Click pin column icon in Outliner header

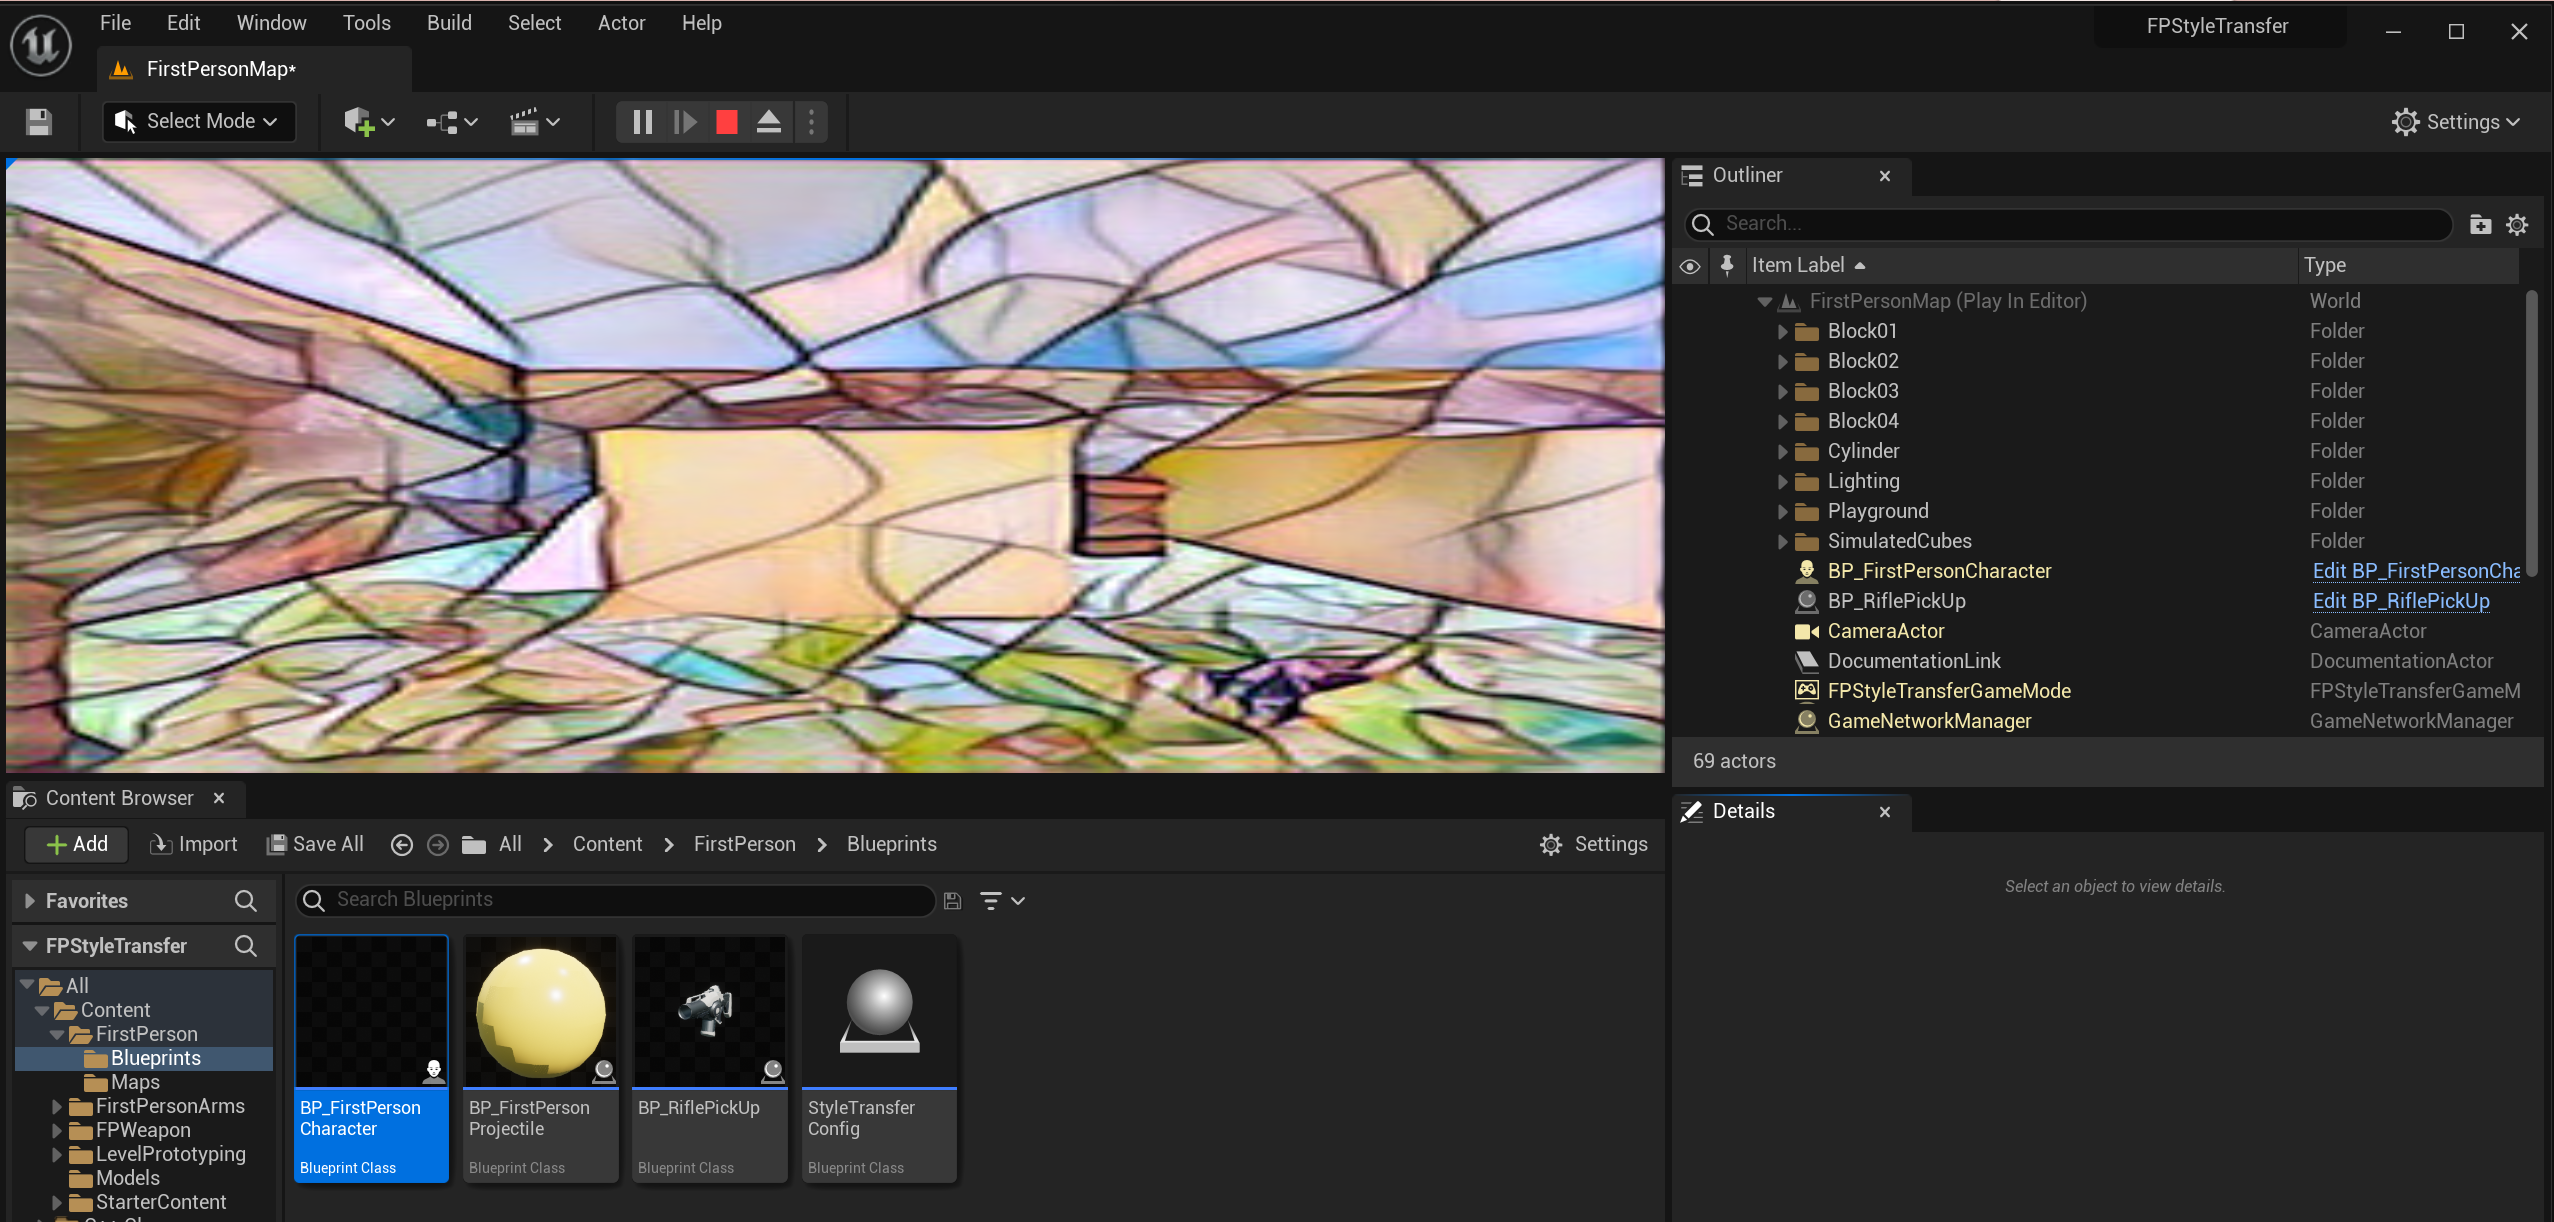click(x=1727, y=265)
